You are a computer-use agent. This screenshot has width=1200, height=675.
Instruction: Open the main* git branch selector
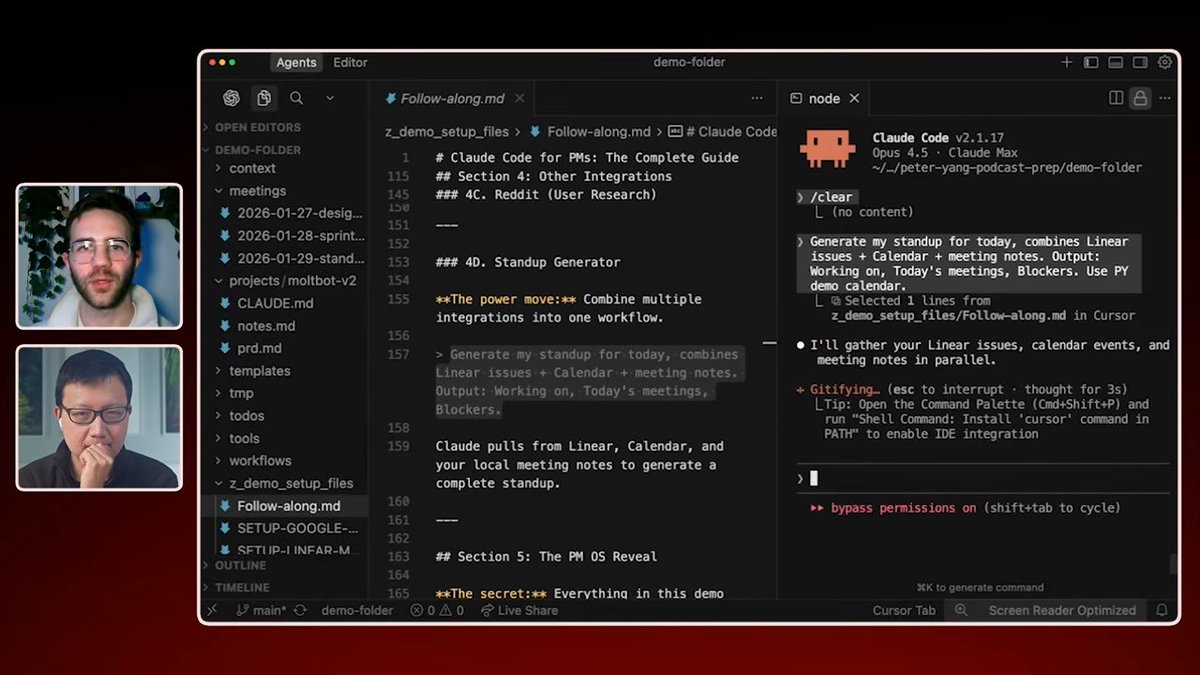click(261, 610)
